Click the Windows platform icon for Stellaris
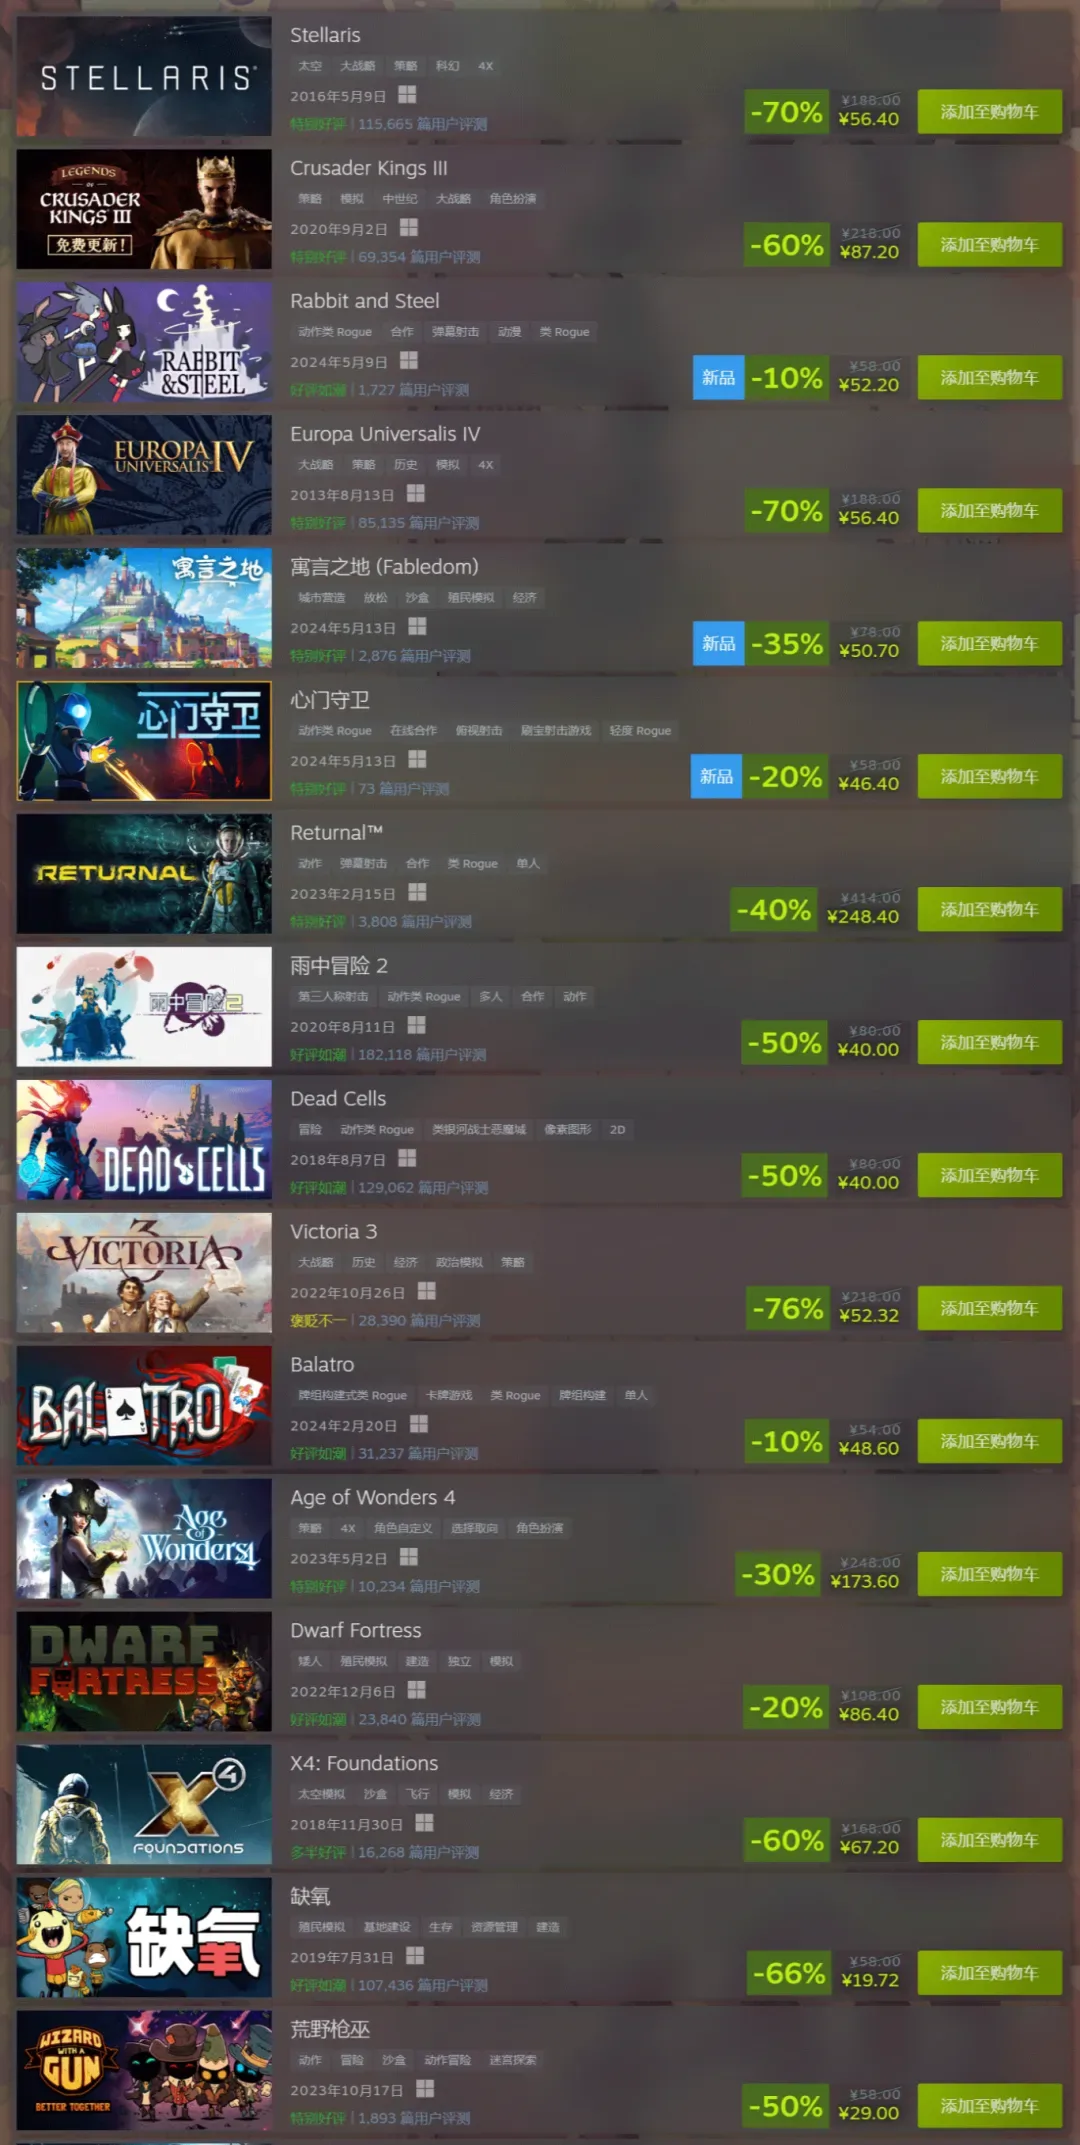This screenshot has width=1080, height=2145. click(x=407, y=95)
